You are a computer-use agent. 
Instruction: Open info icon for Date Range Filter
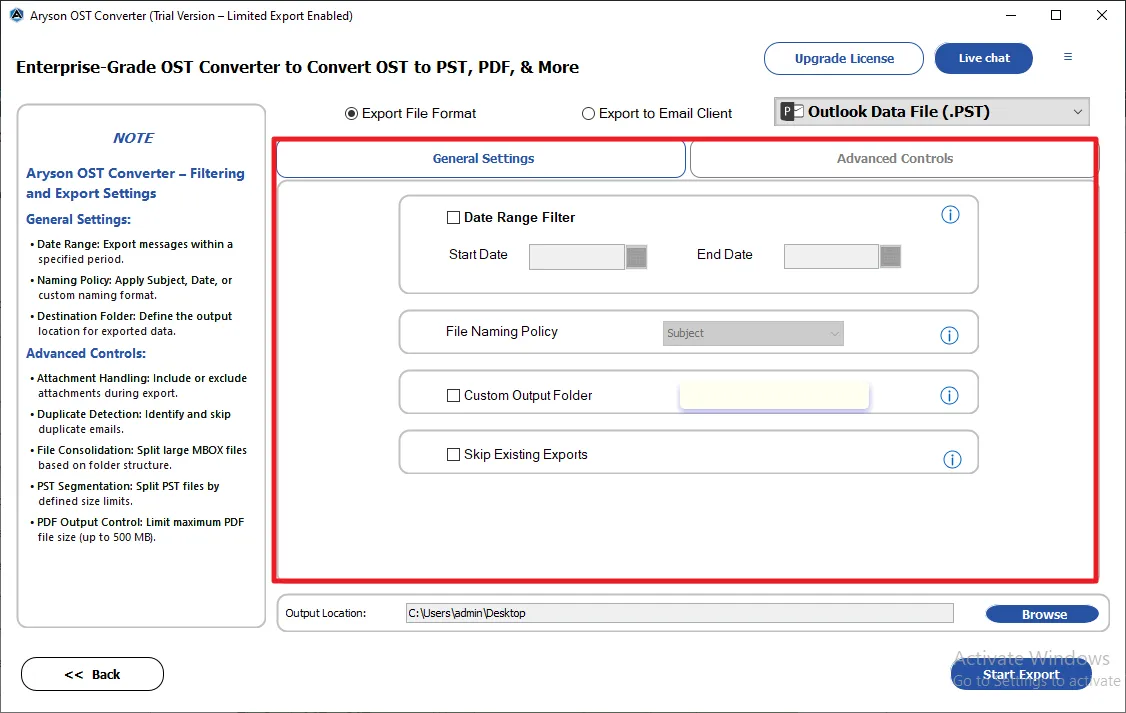[950, 215]
